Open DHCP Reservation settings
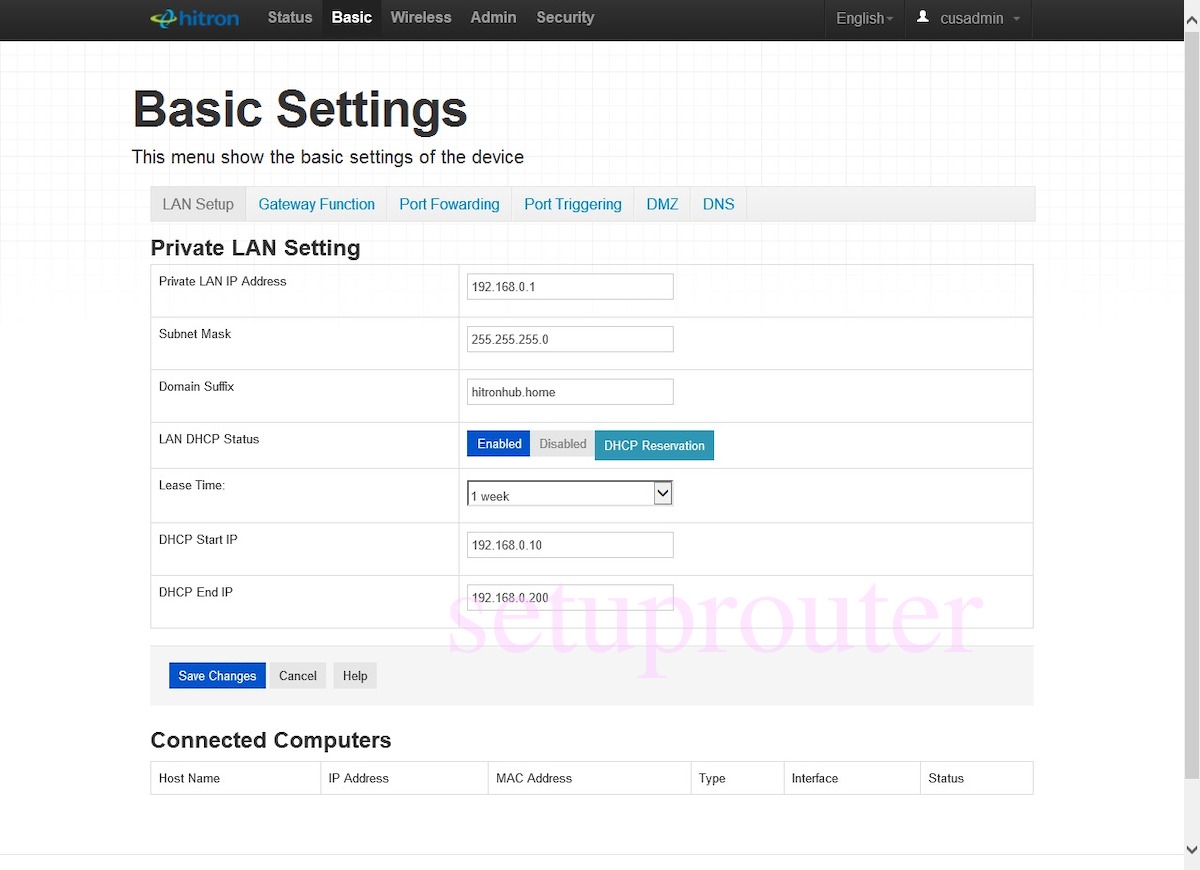 pos(654,445)
